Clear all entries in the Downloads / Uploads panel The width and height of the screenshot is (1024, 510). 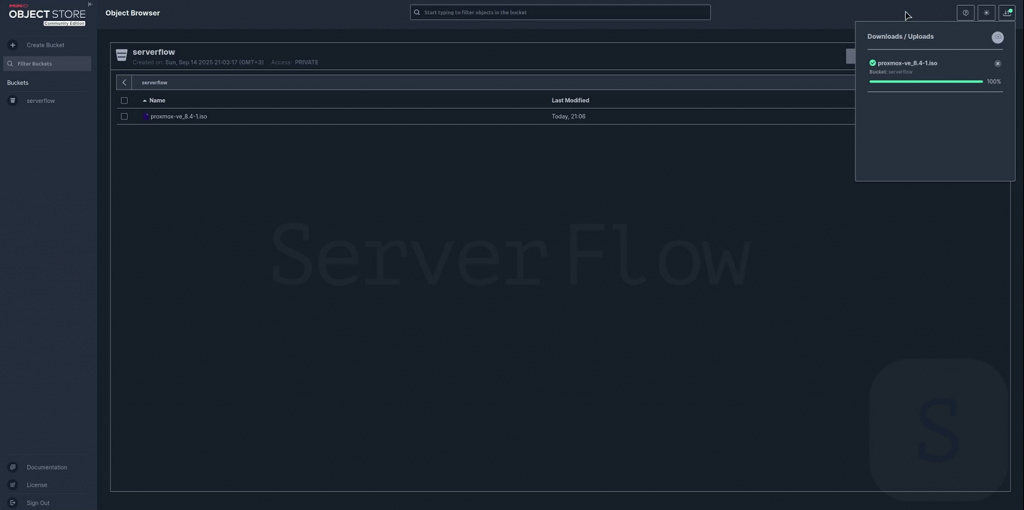pyautogui.click(x=997, y=37)
